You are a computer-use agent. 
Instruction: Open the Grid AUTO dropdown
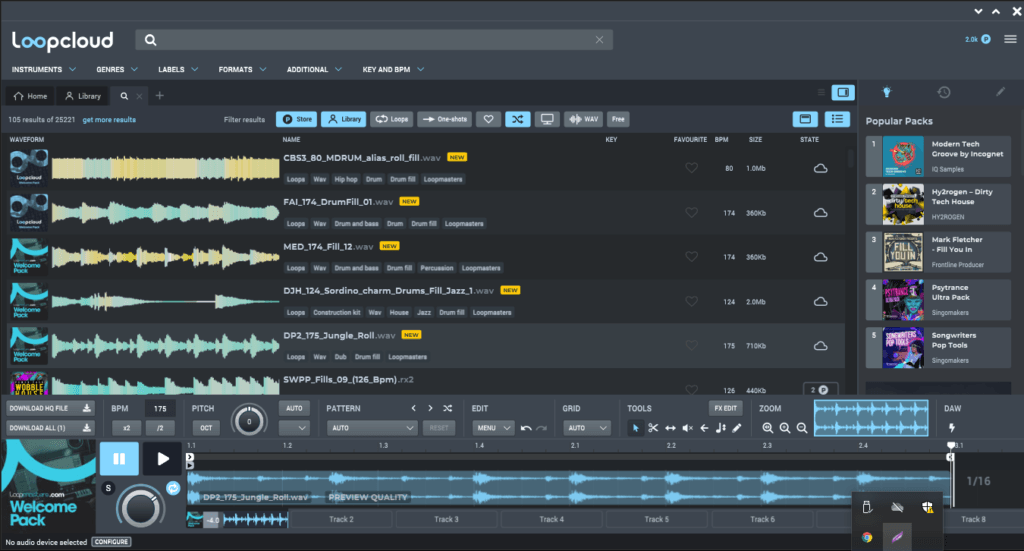tap(586, 428)
